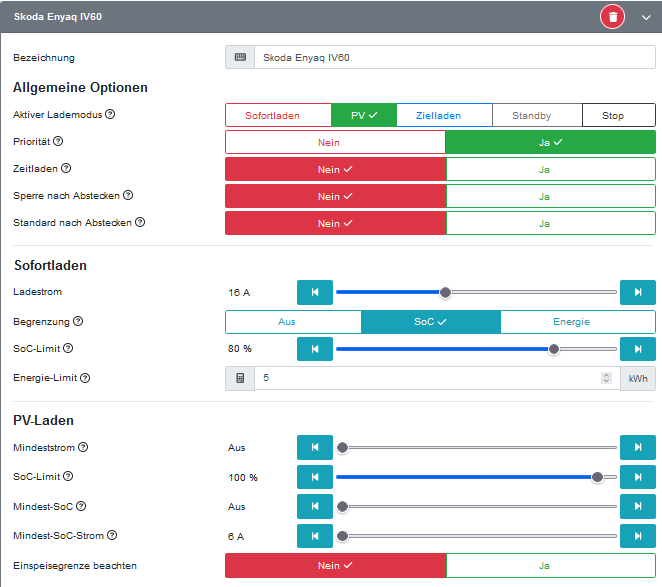Screen dimensions: 662x587
Task: Click help icon next to Aktiver Lademodus
Action: (110, 114)
